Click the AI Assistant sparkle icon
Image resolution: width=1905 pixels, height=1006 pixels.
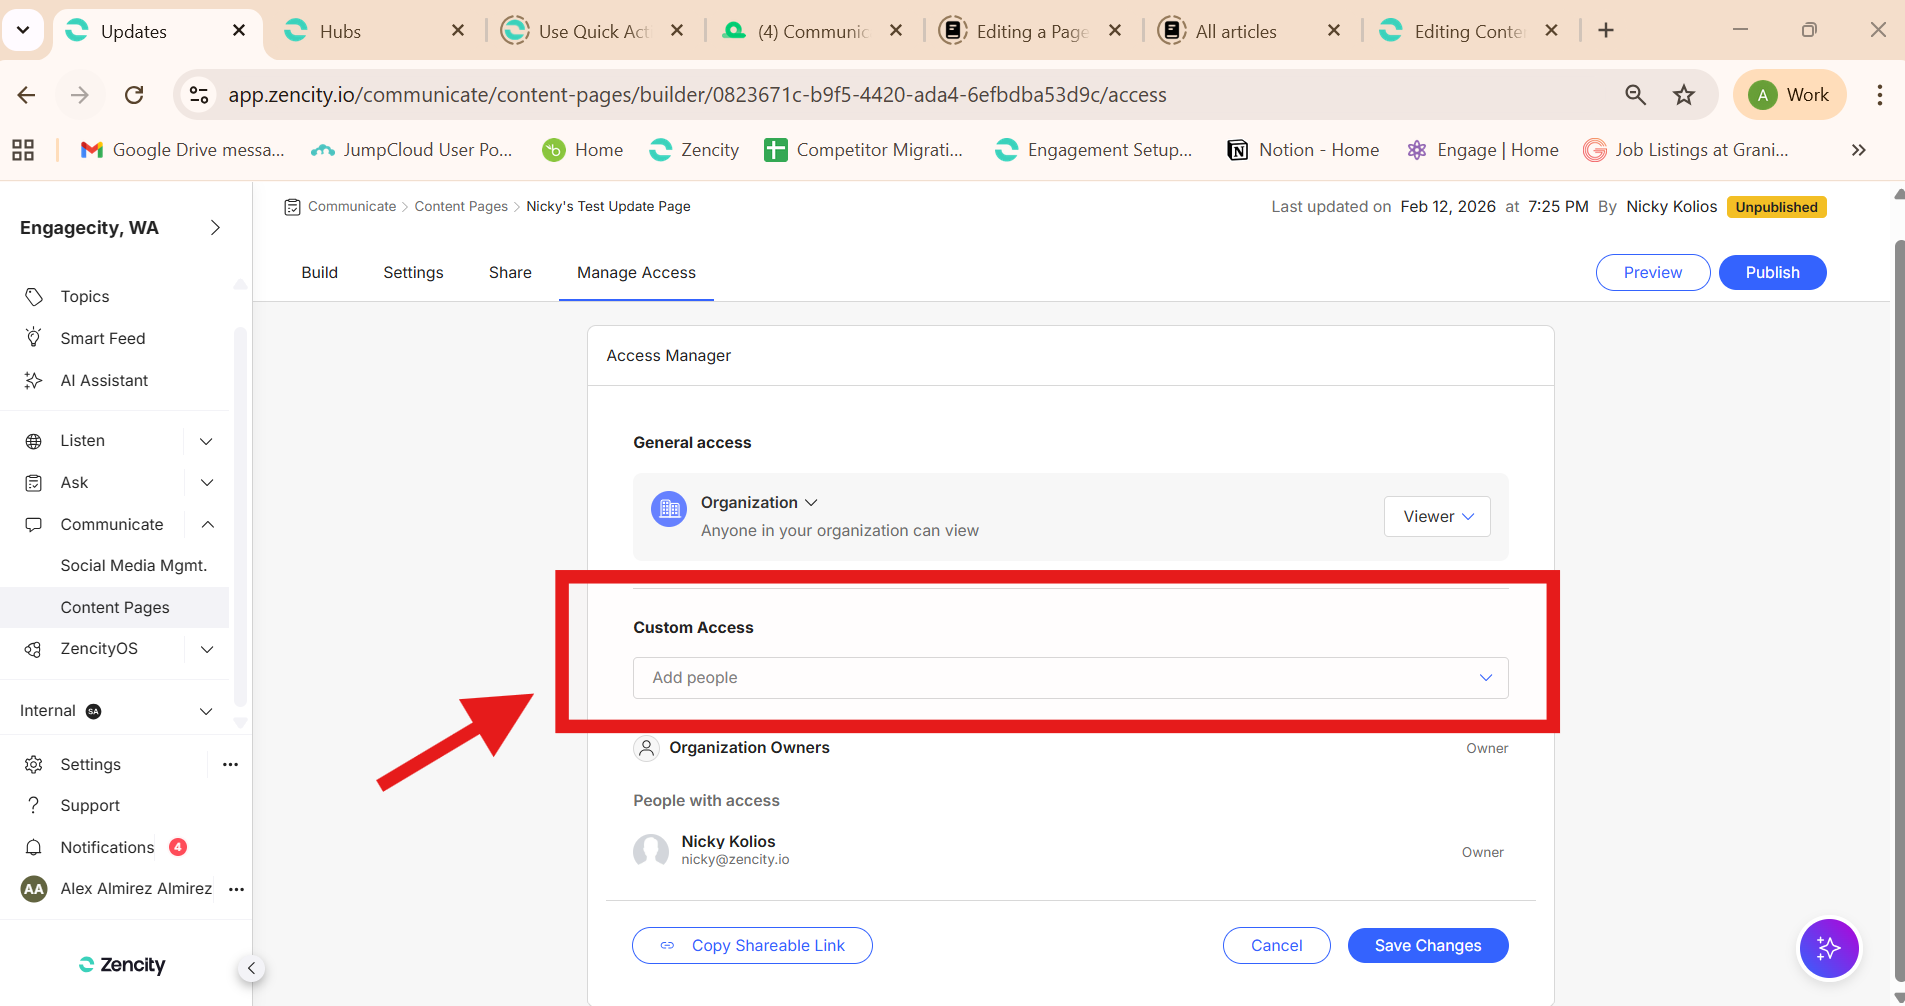(34, 381)
